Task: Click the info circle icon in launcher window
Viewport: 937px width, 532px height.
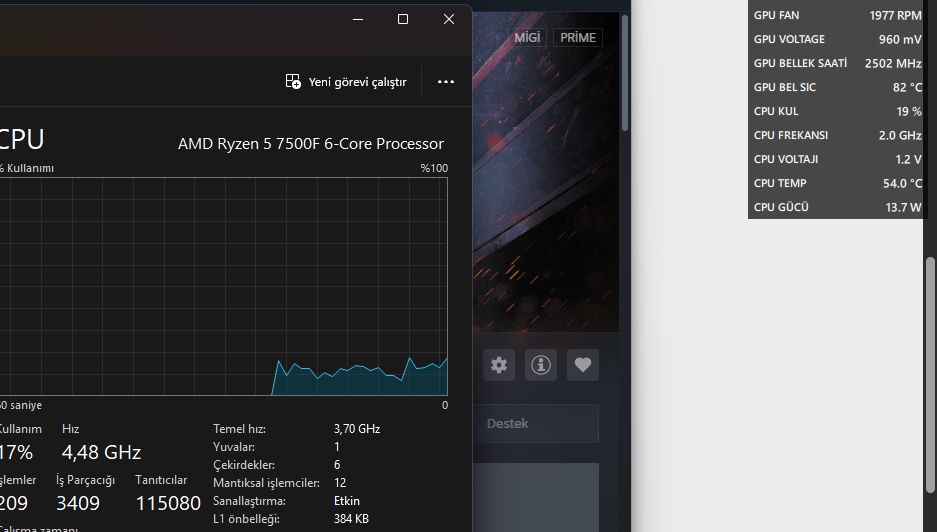Action: [541, 365]
